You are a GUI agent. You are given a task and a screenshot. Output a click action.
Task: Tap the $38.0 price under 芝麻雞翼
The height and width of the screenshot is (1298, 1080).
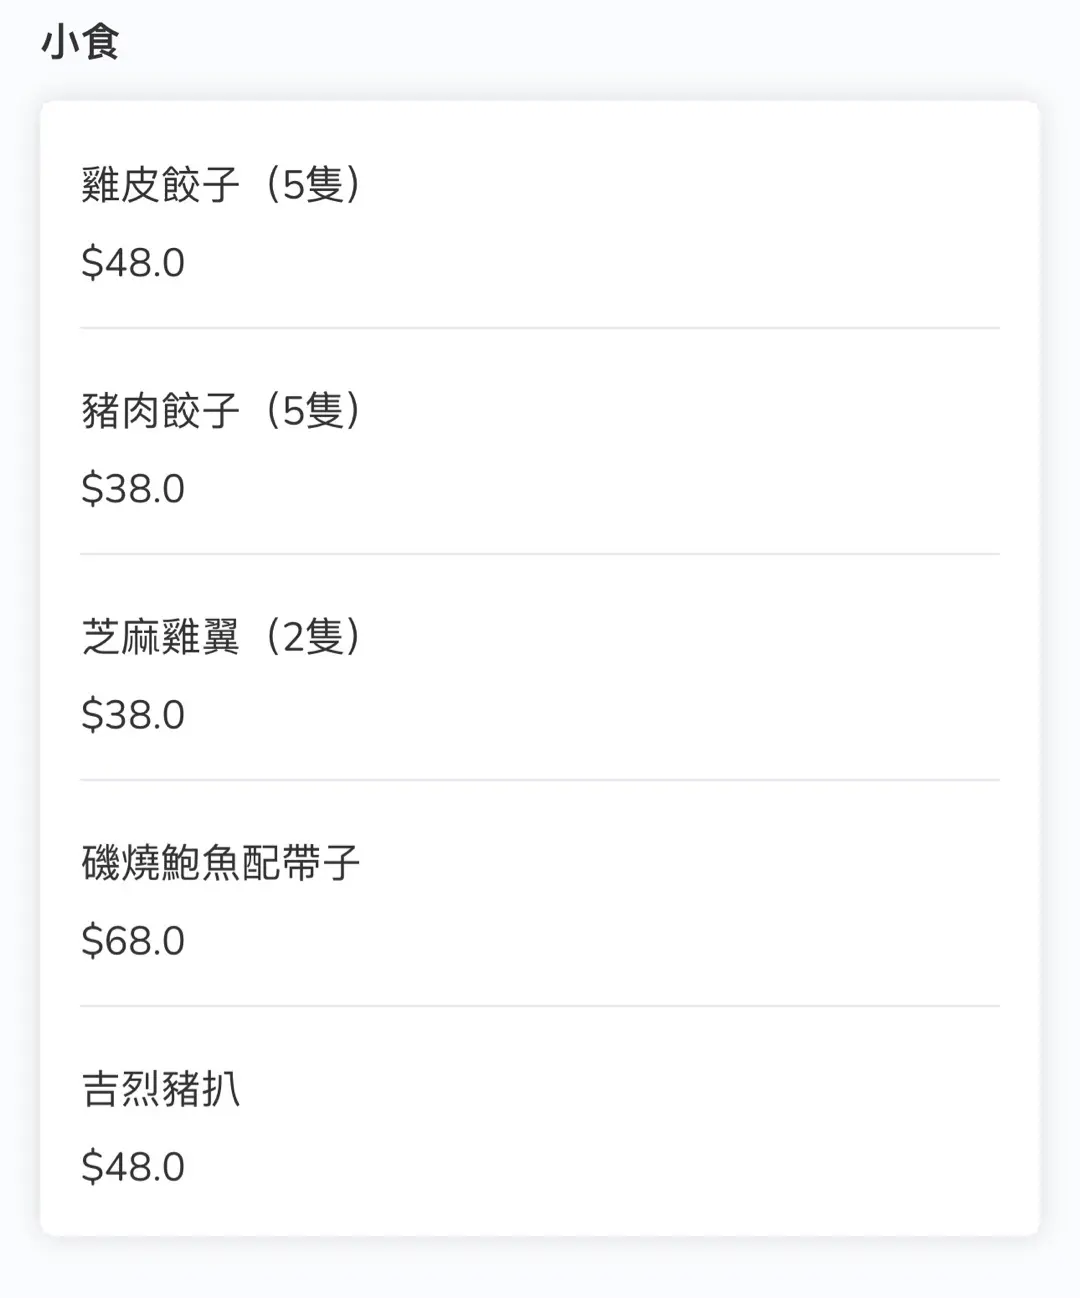click(x=133, y=715)
